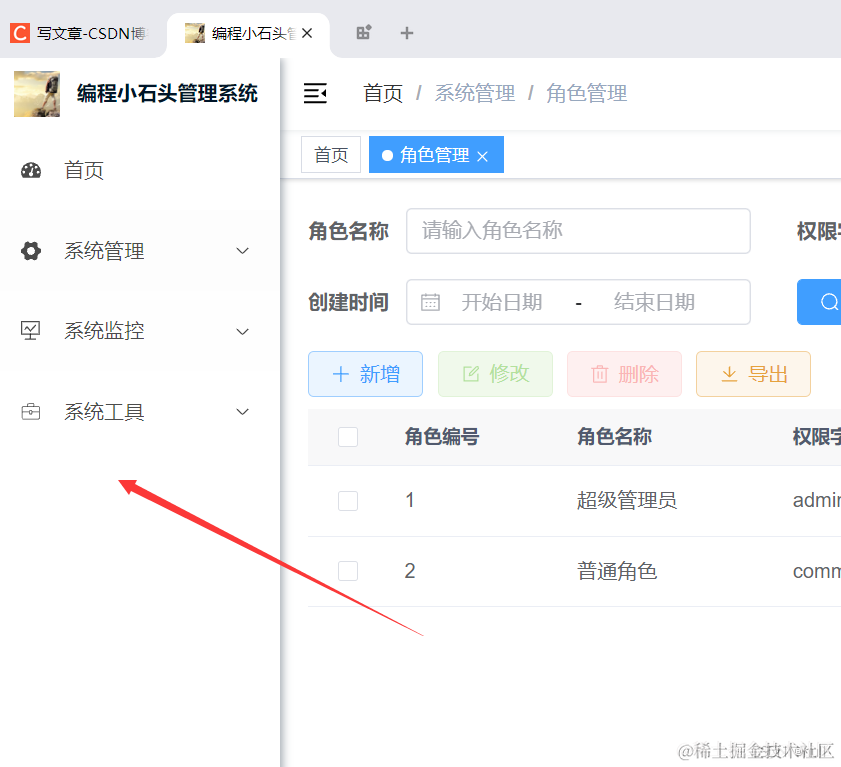
Task: Check the row for 超级管理员
Action: 348,501
